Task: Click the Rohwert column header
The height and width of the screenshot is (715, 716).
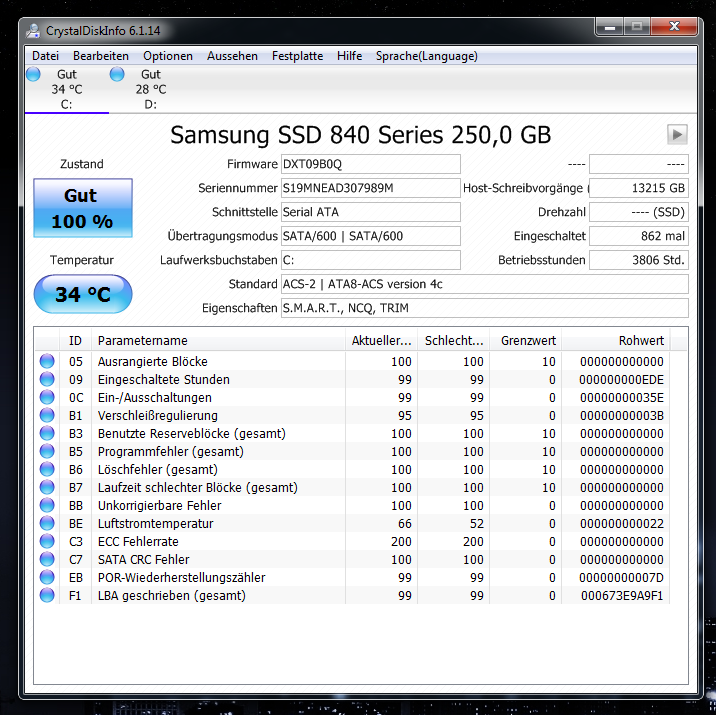Action: 616,341
